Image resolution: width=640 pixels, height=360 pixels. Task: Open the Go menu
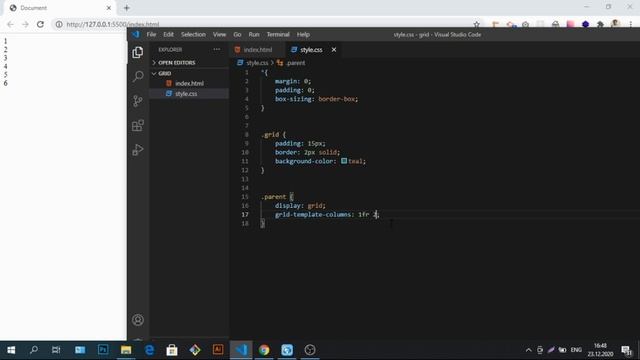tap(237, 35)
